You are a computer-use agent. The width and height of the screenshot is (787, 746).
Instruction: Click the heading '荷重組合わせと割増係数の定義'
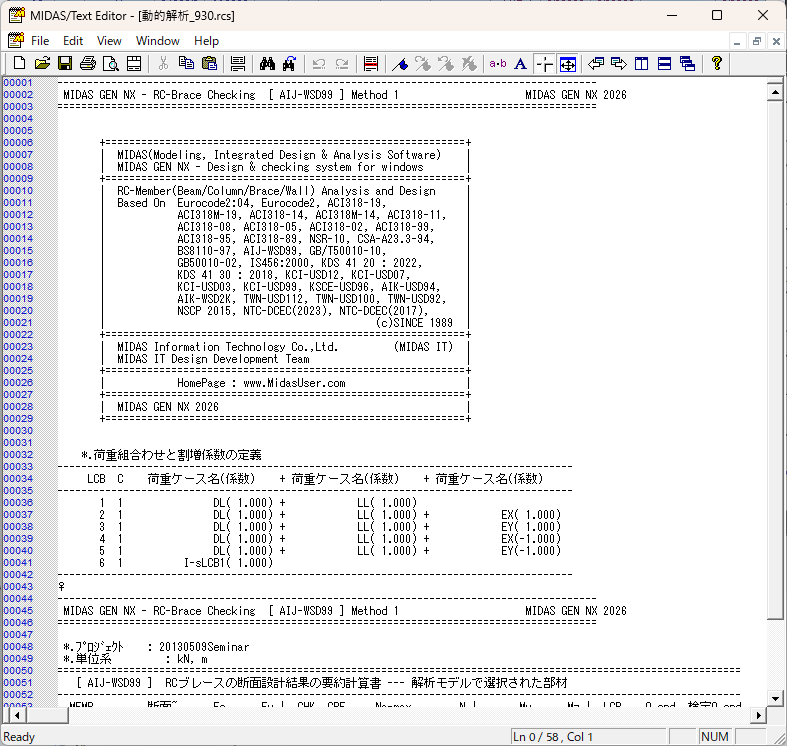tap(177, 455)
